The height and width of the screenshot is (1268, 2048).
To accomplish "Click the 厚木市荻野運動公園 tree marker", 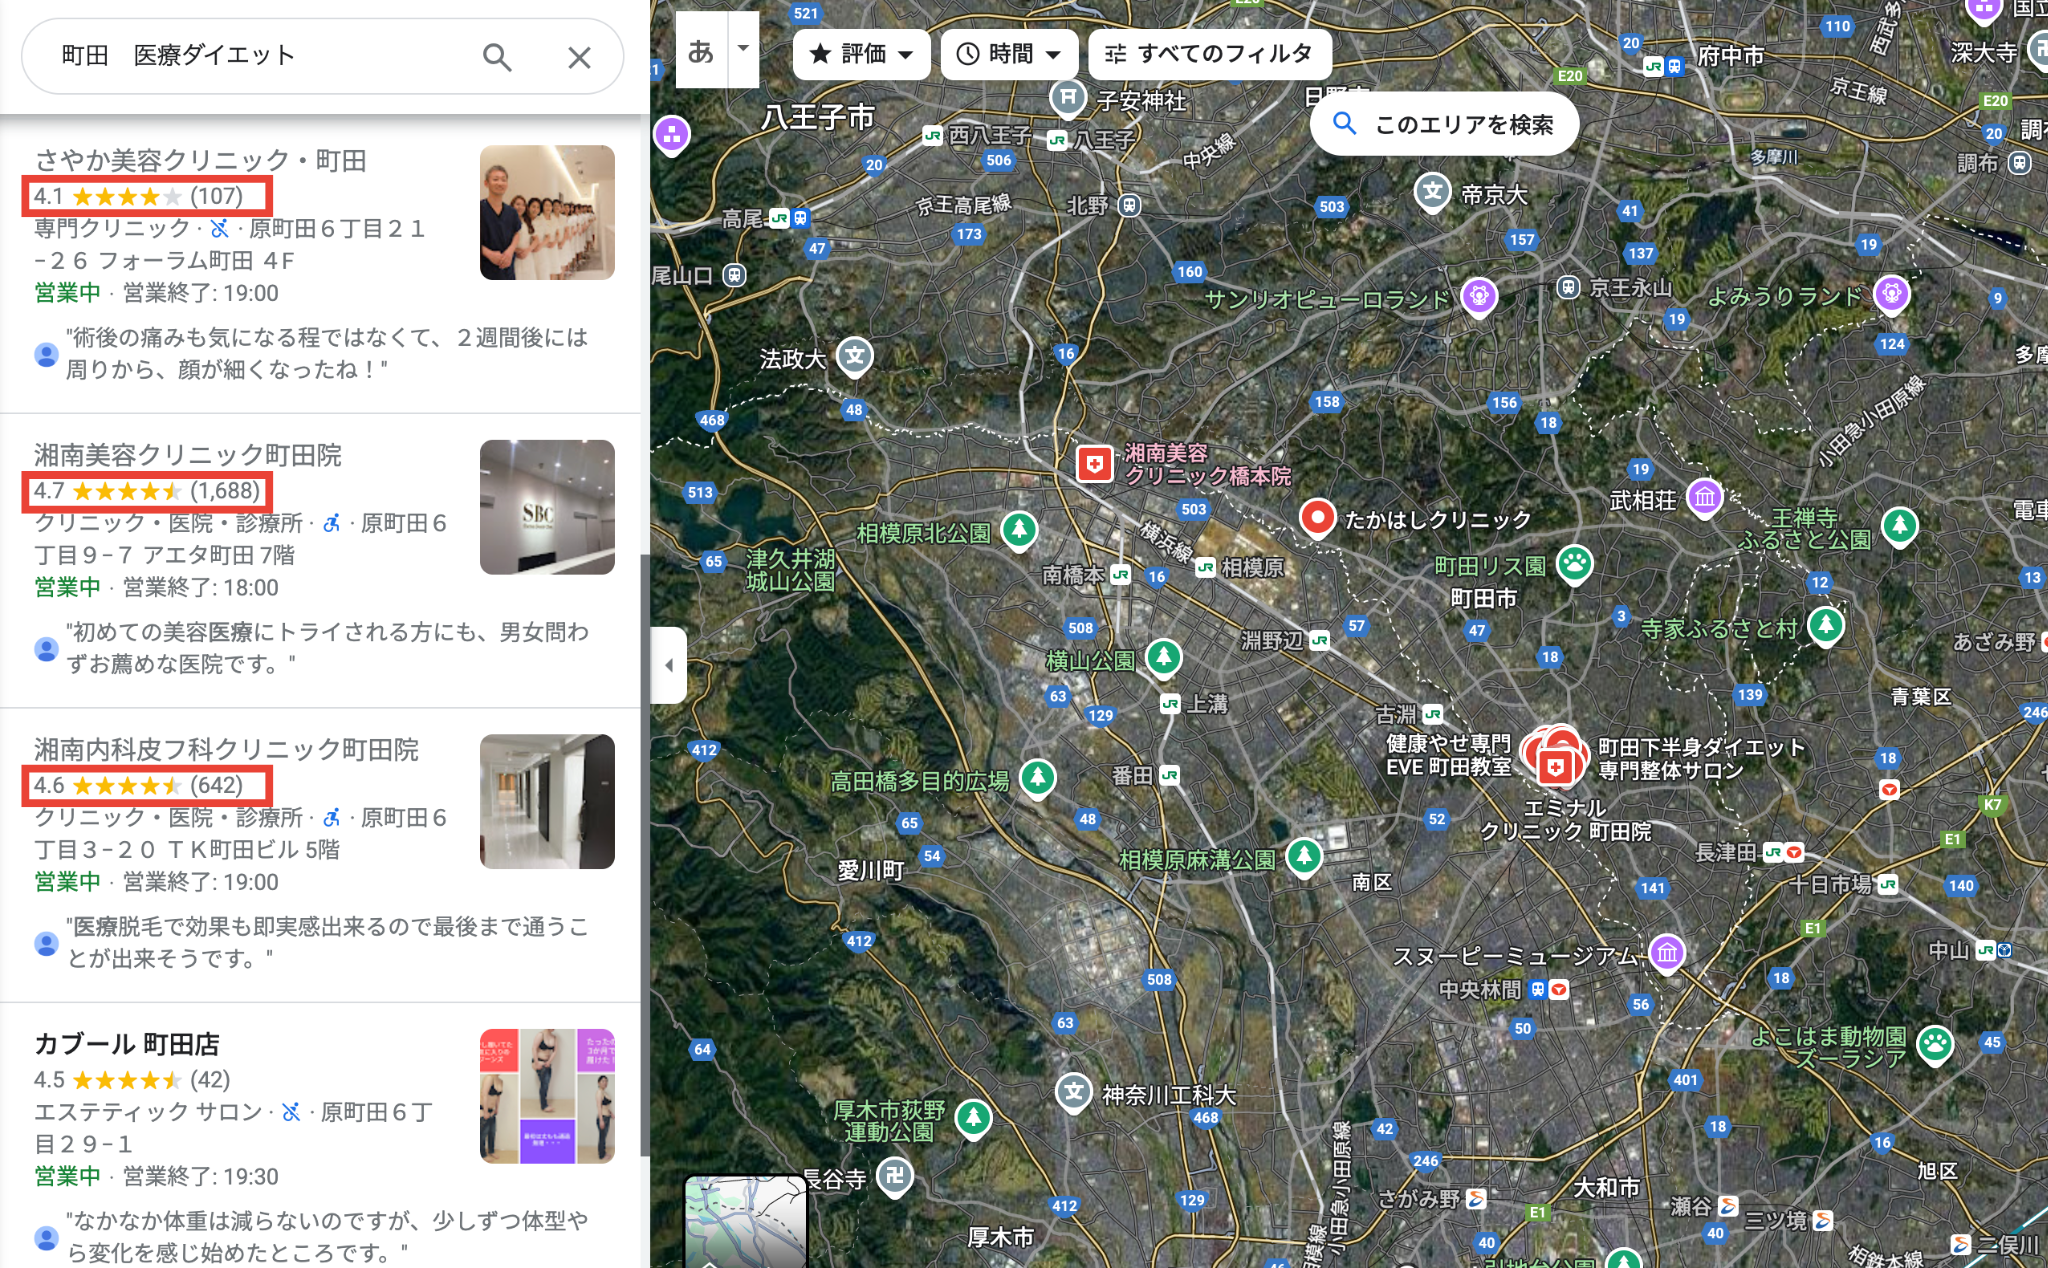I will (973, 1118).
